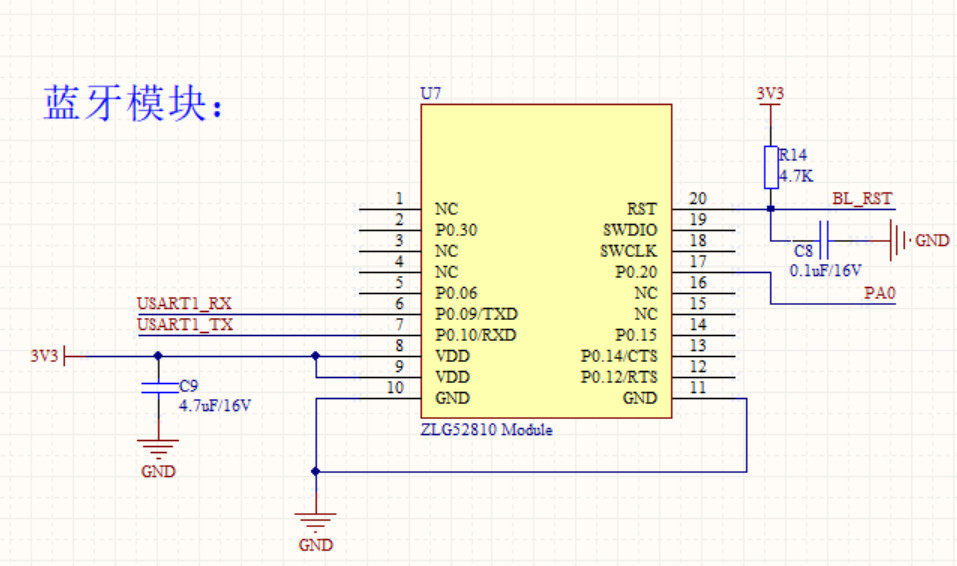
Task: Select pin name P0.06
Action: 456,293
